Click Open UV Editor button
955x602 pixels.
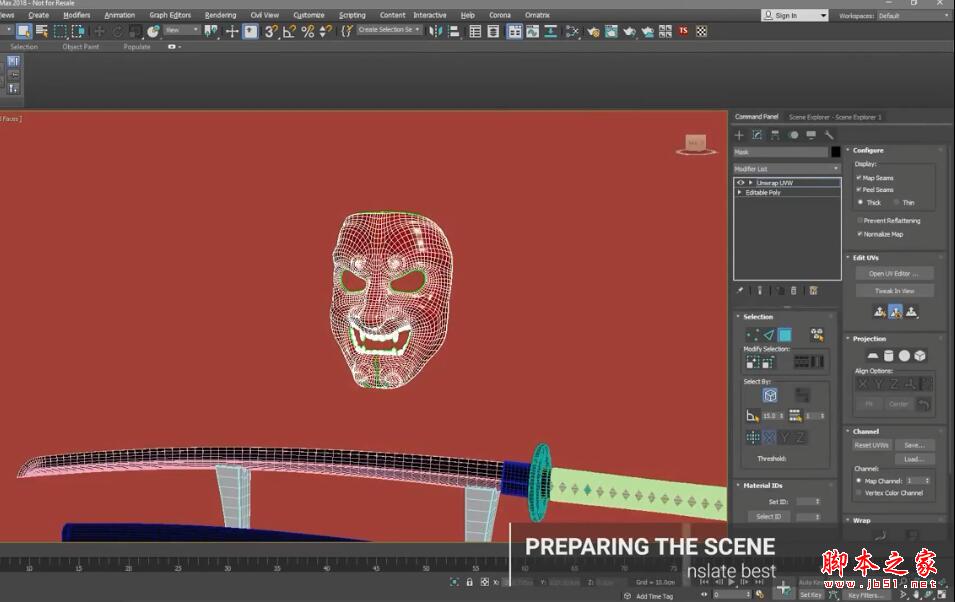pyautogui.click(x=894, y=274)
